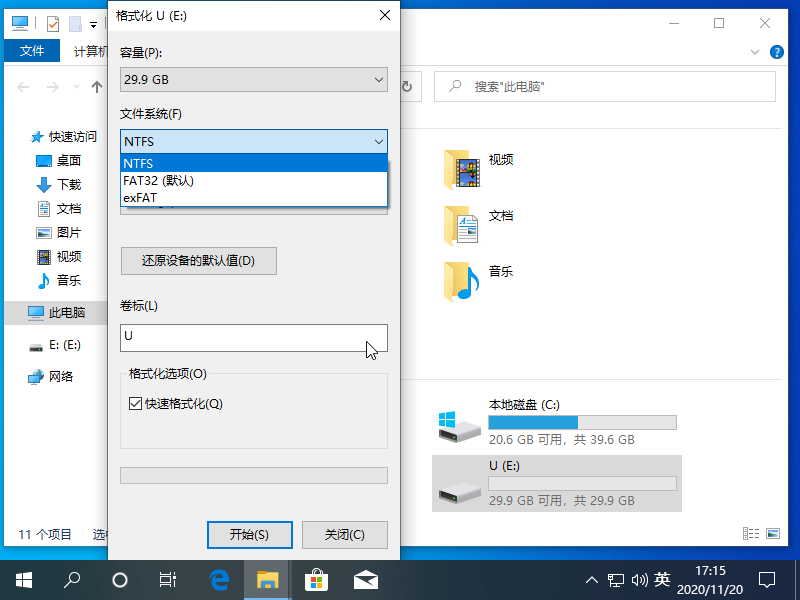Click inside the 卷标 volume label field
800x600 pixels.
(250, 337)
